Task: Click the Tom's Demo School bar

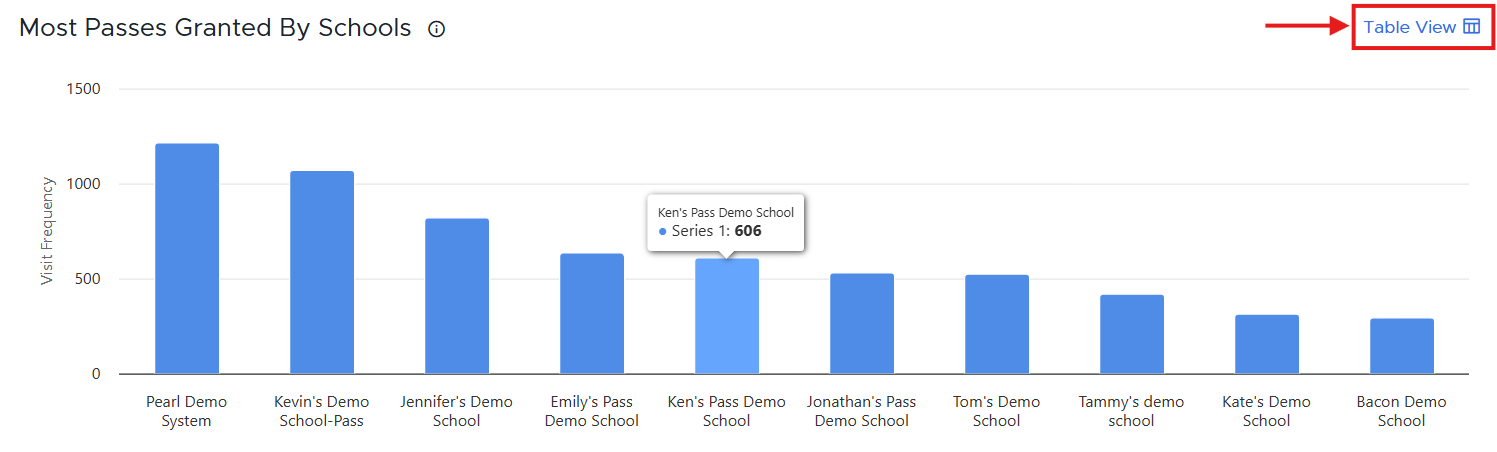Action: coord(997,325)
